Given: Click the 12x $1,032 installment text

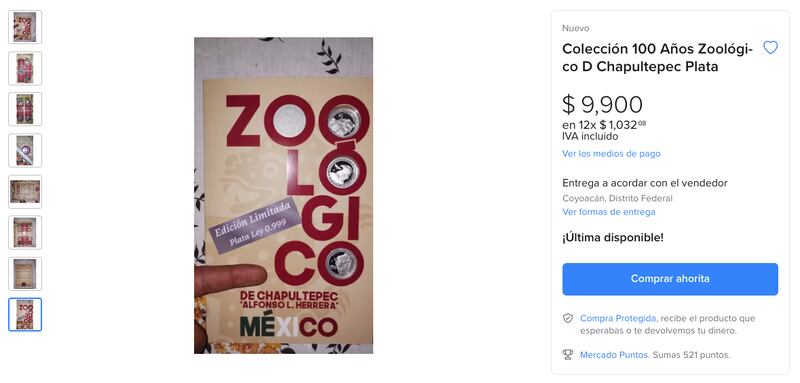Looking at the screenshot, I should pyautogui.click(x=604, y=125).
